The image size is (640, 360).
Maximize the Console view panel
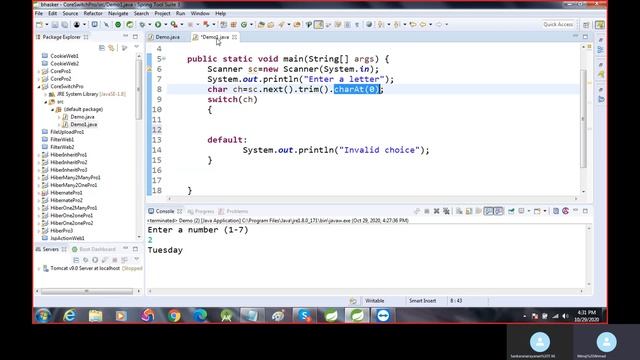click(x=585, y=211)
